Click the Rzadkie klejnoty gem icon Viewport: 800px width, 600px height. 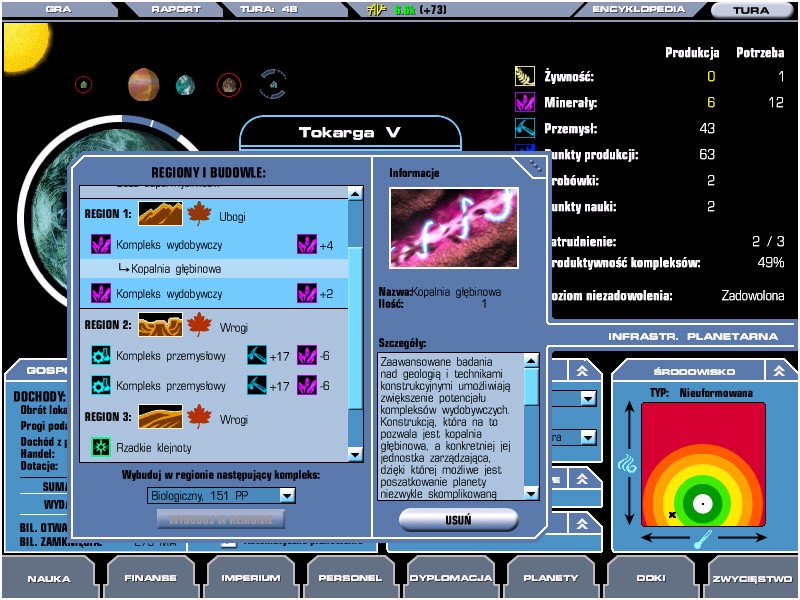(x=100, y=446)
